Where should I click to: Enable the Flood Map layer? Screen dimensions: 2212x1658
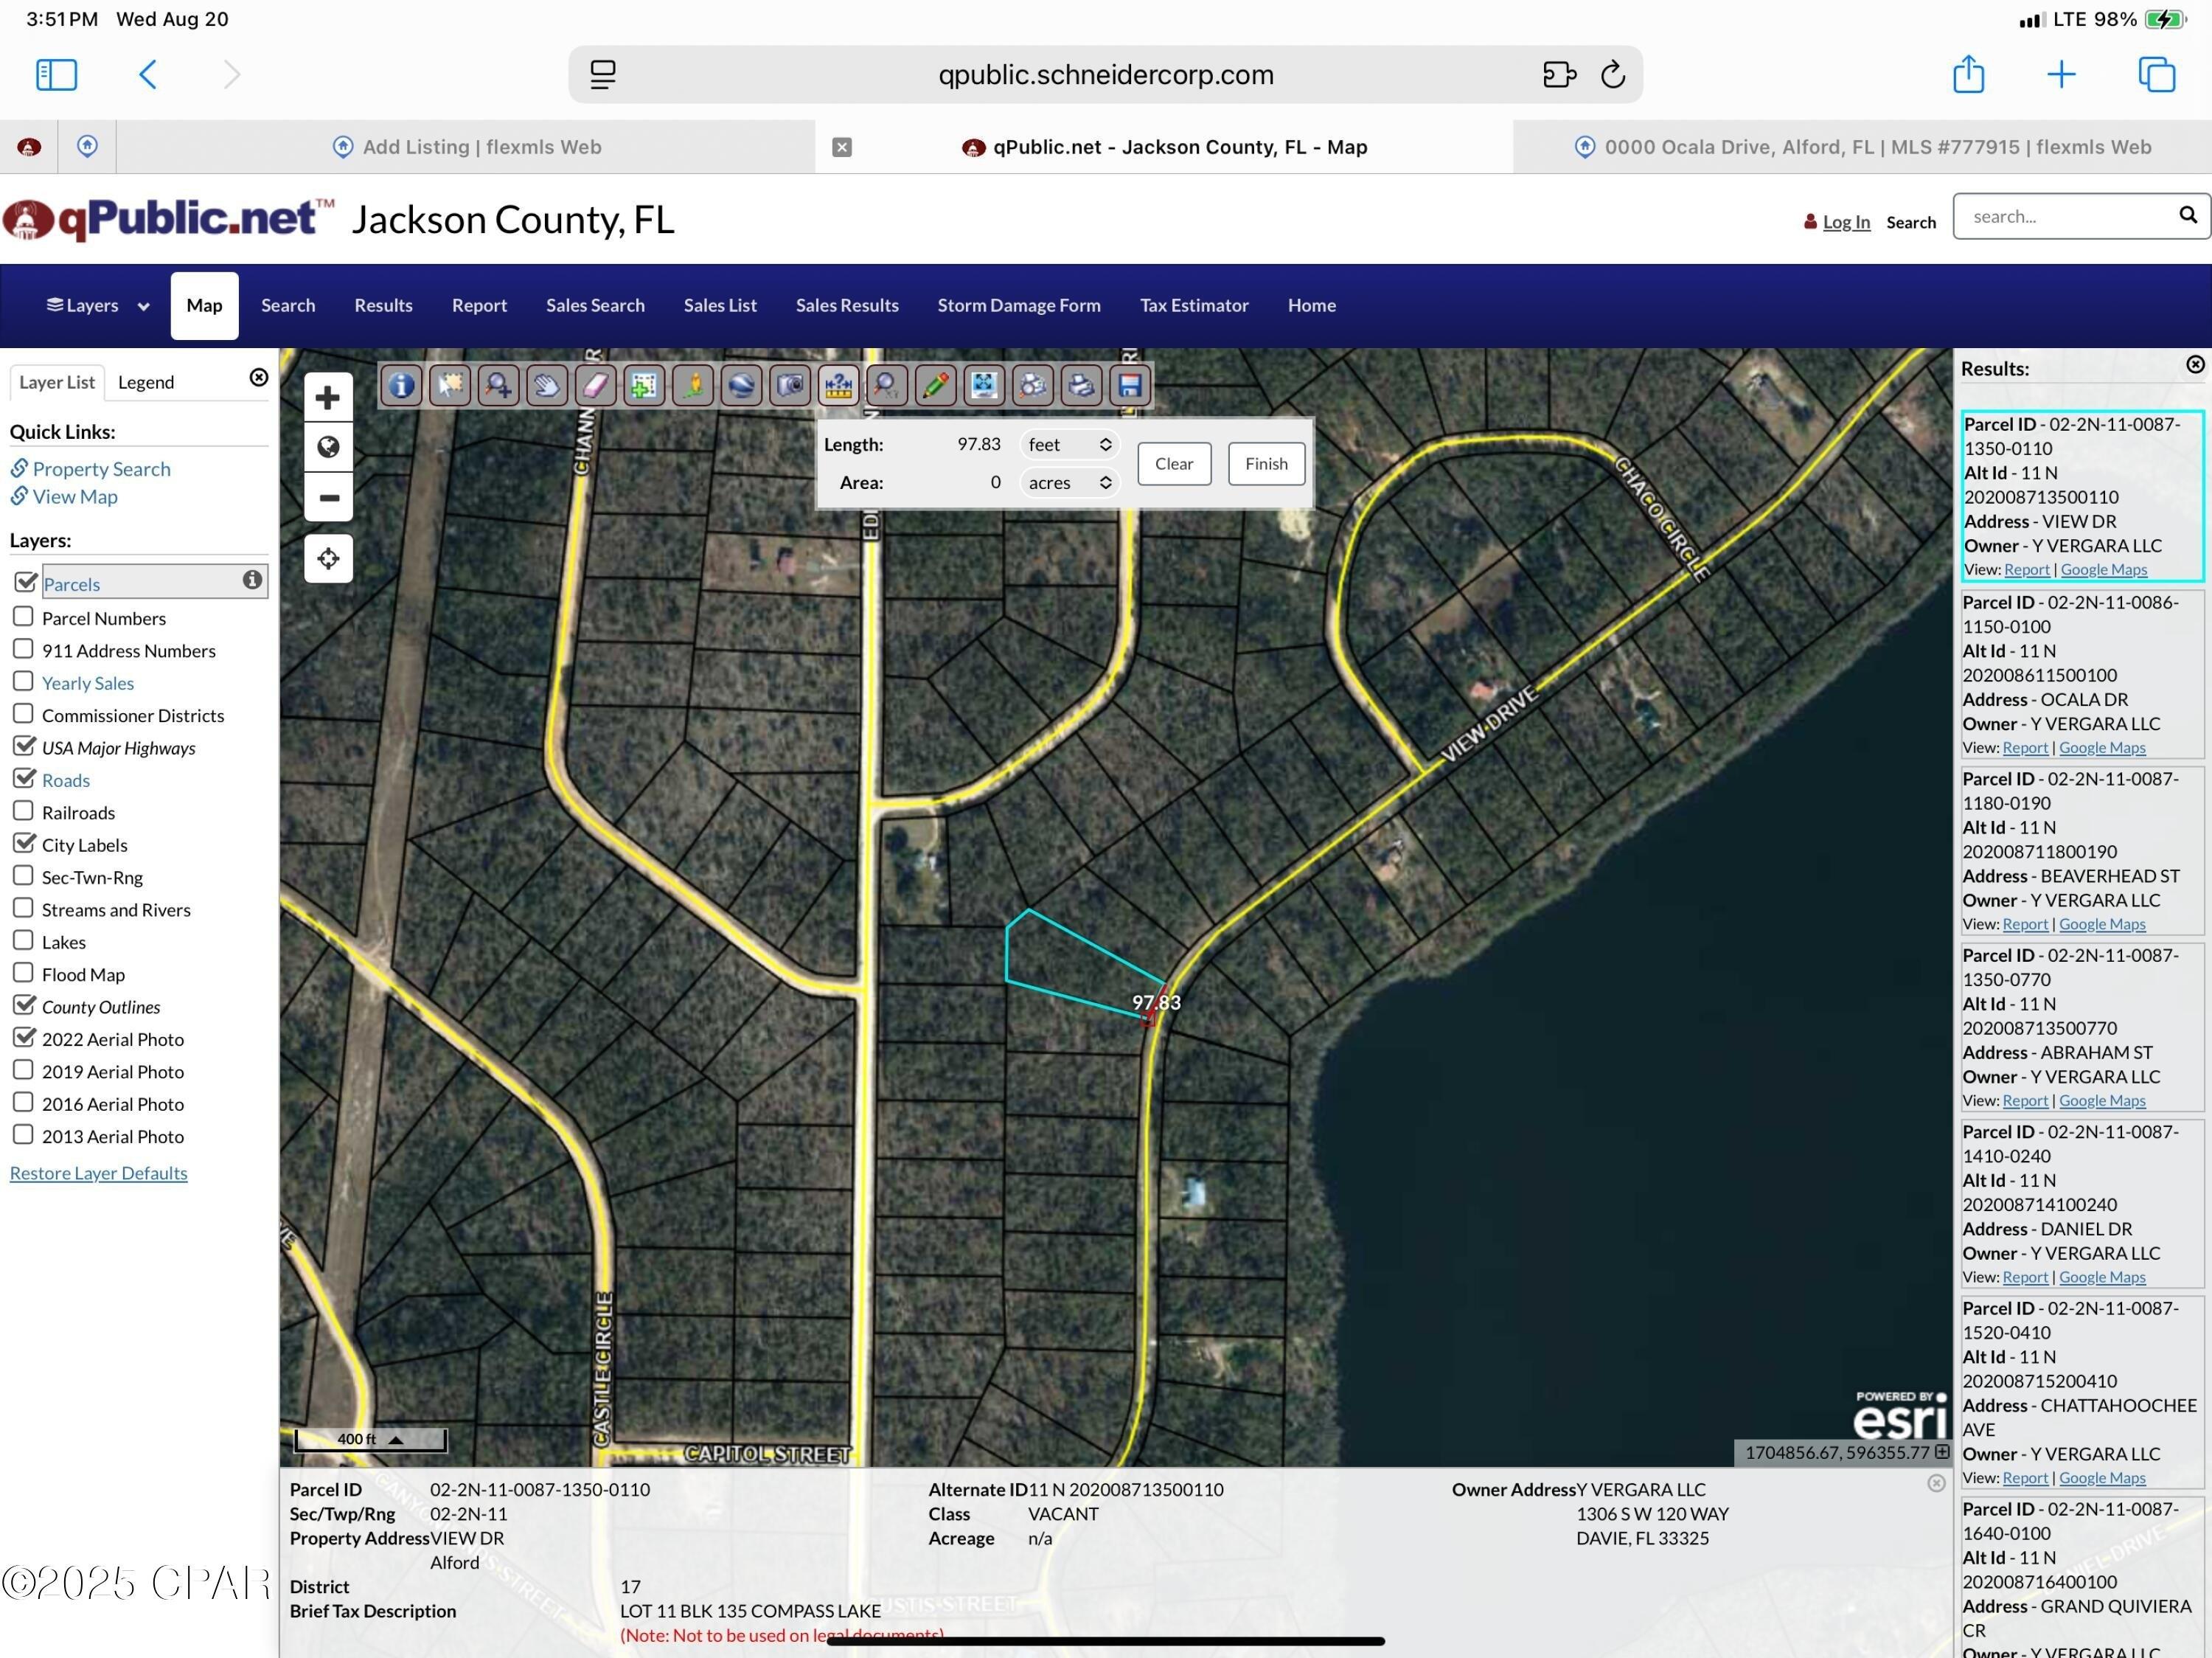coord(23,972)
